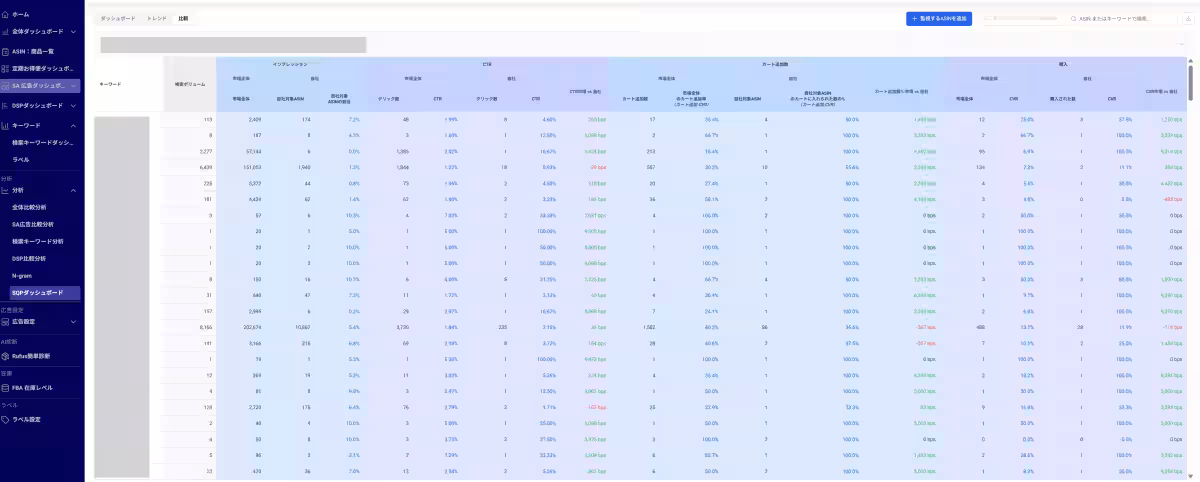Open Rufus簡単診断 page
Screen dimensions: 1200x482
click(x=31, y=355)
